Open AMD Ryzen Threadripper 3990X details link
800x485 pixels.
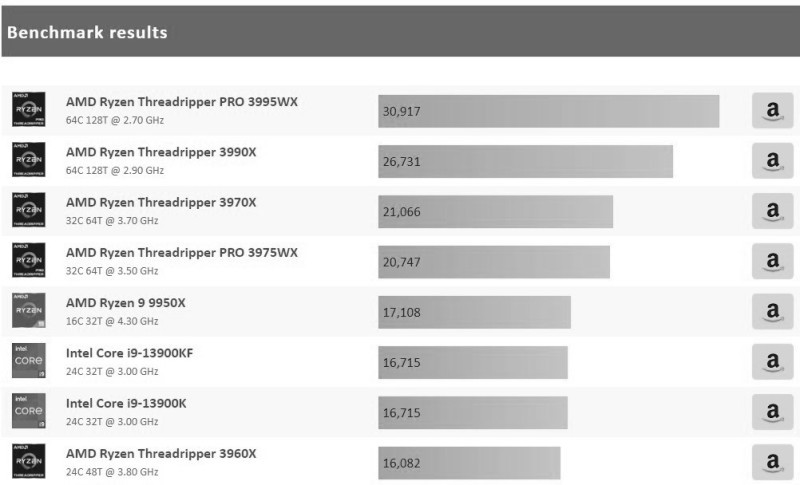tap(161, 152)
